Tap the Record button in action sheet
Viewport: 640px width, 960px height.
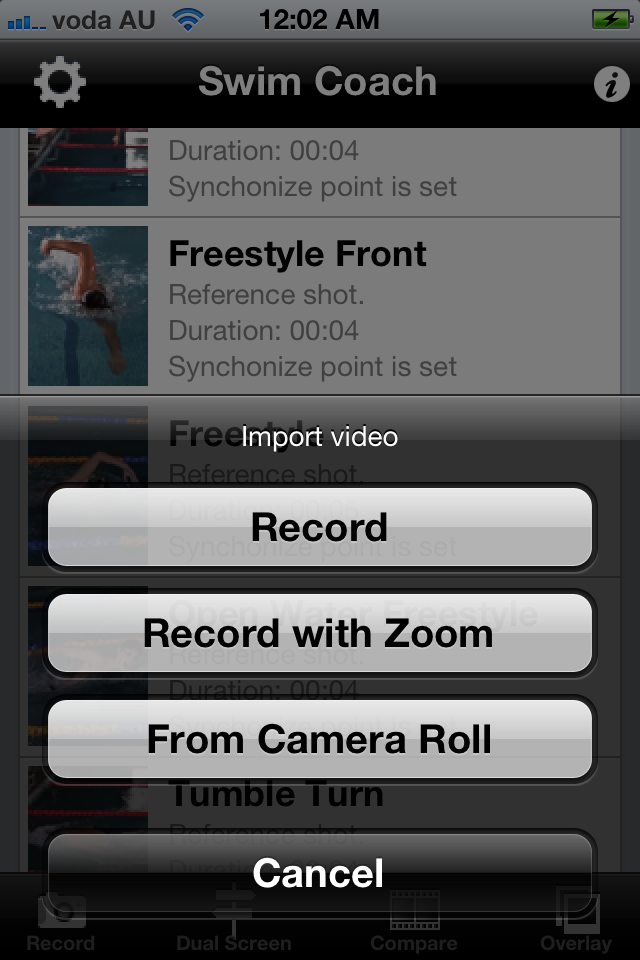320,527
